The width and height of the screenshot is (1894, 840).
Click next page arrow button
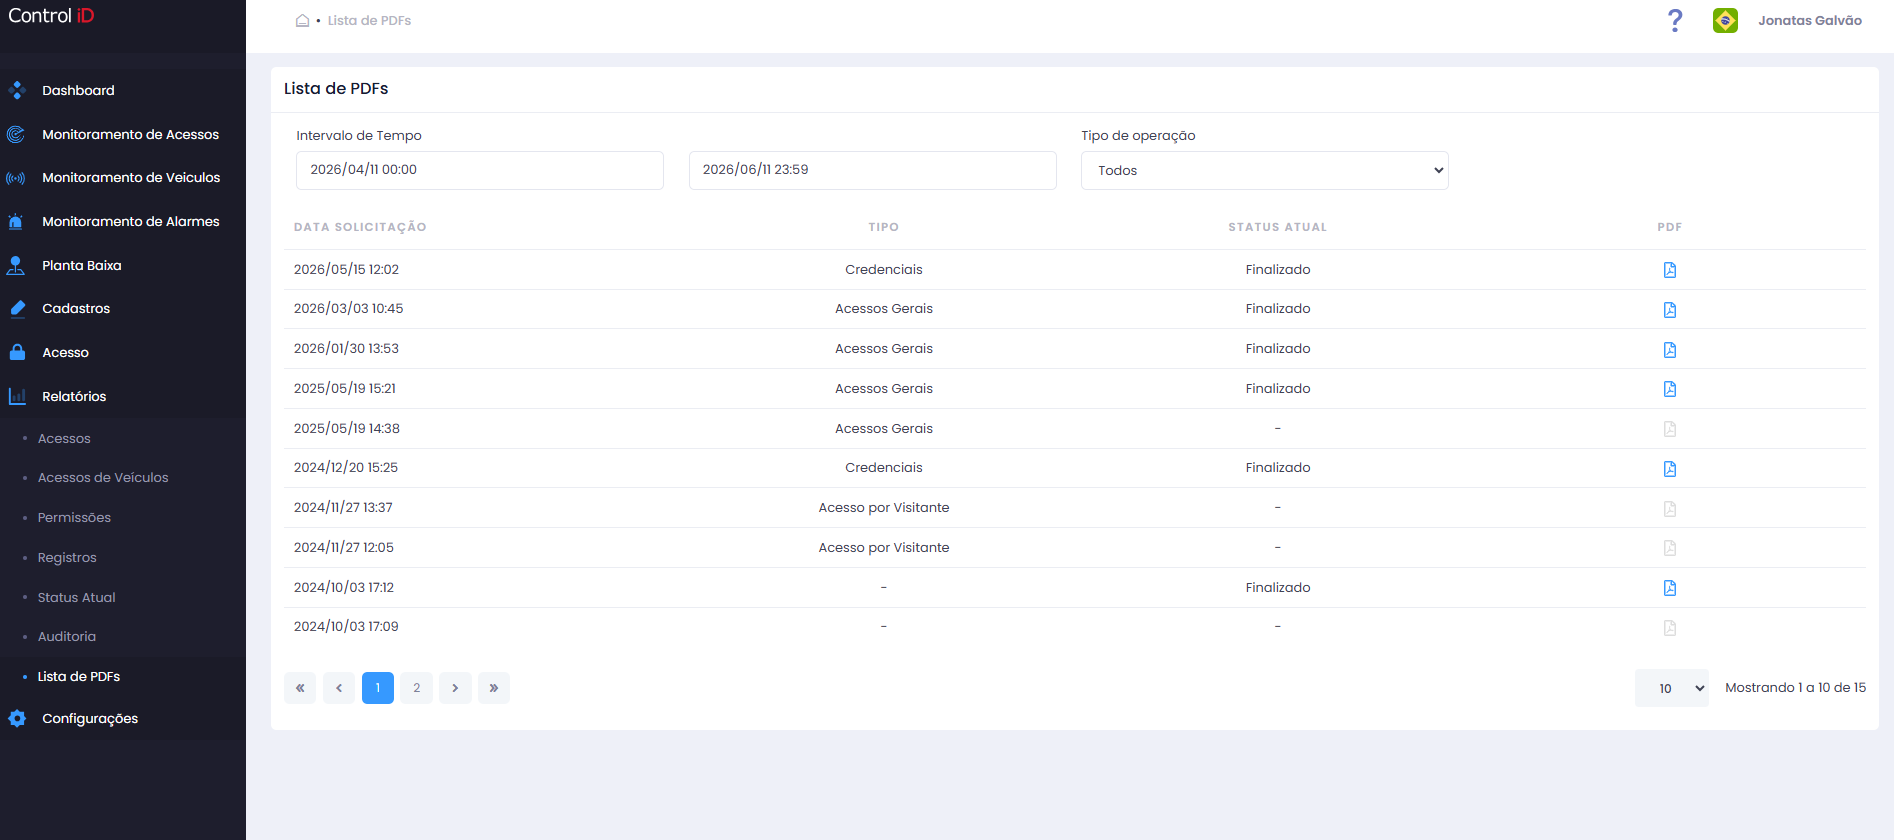pos(455,688)
